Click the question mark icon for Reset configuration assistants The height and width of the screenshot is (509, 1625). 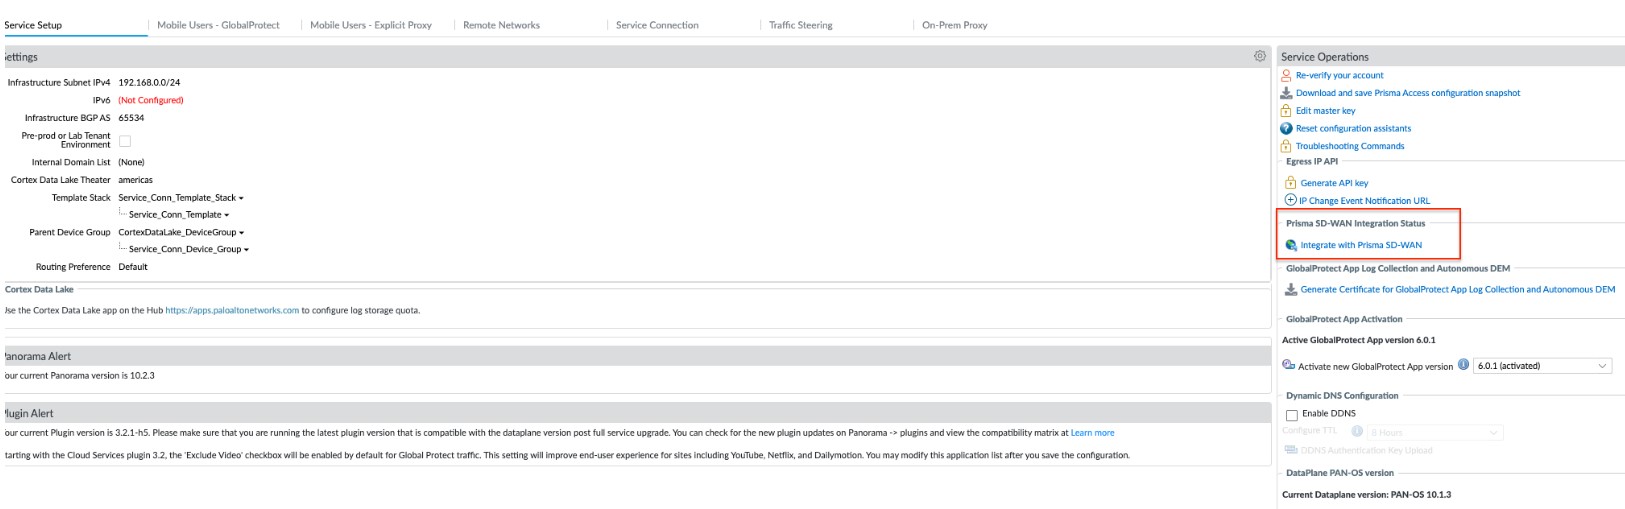[1287, 128]
